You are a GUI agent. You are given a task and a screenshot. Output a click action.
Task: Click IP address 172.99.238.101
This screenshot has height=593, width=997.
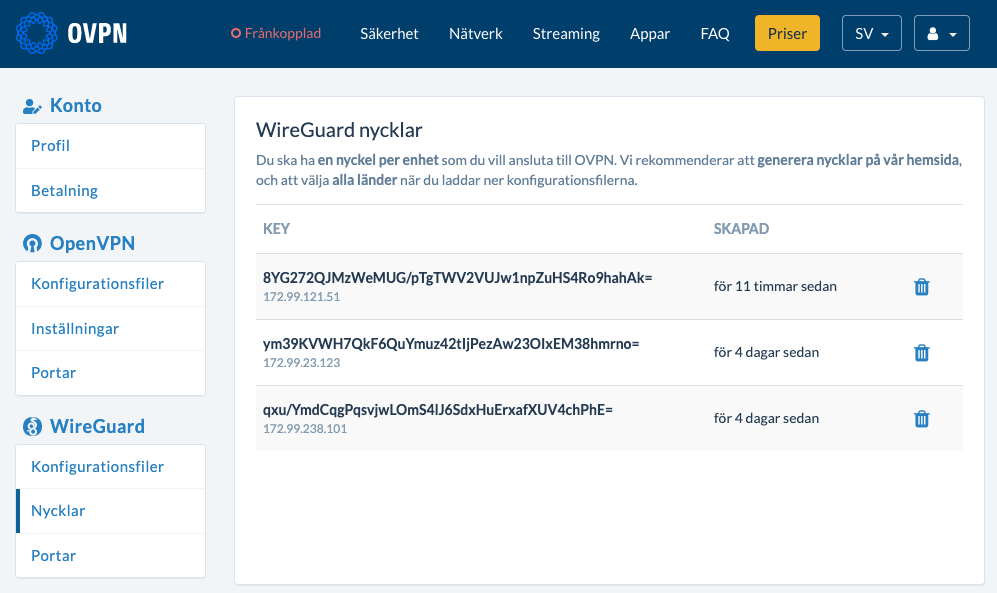tap(305, 429)
